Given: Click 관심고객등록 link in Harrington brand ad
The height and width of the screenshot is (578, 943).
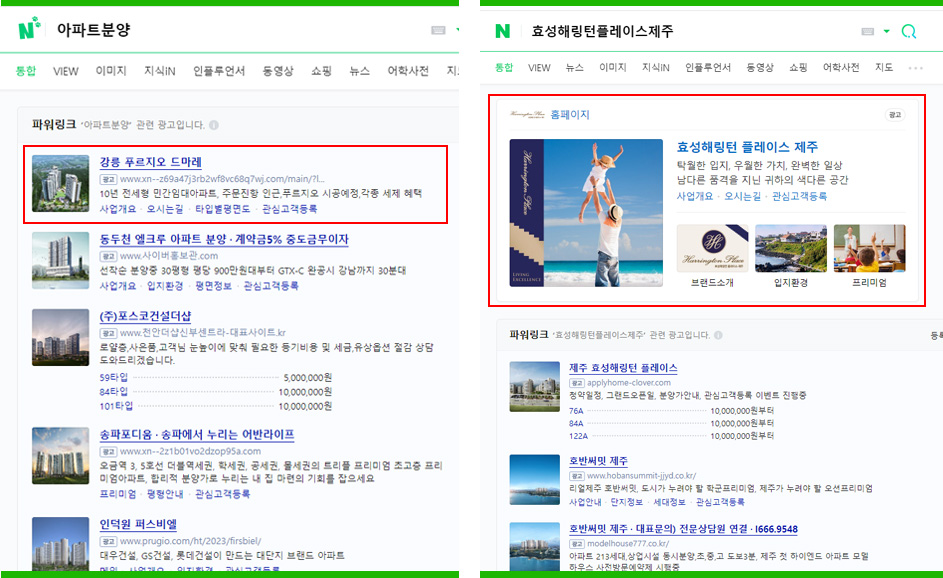Looking at the screenshot, I should tap(799, 196).
